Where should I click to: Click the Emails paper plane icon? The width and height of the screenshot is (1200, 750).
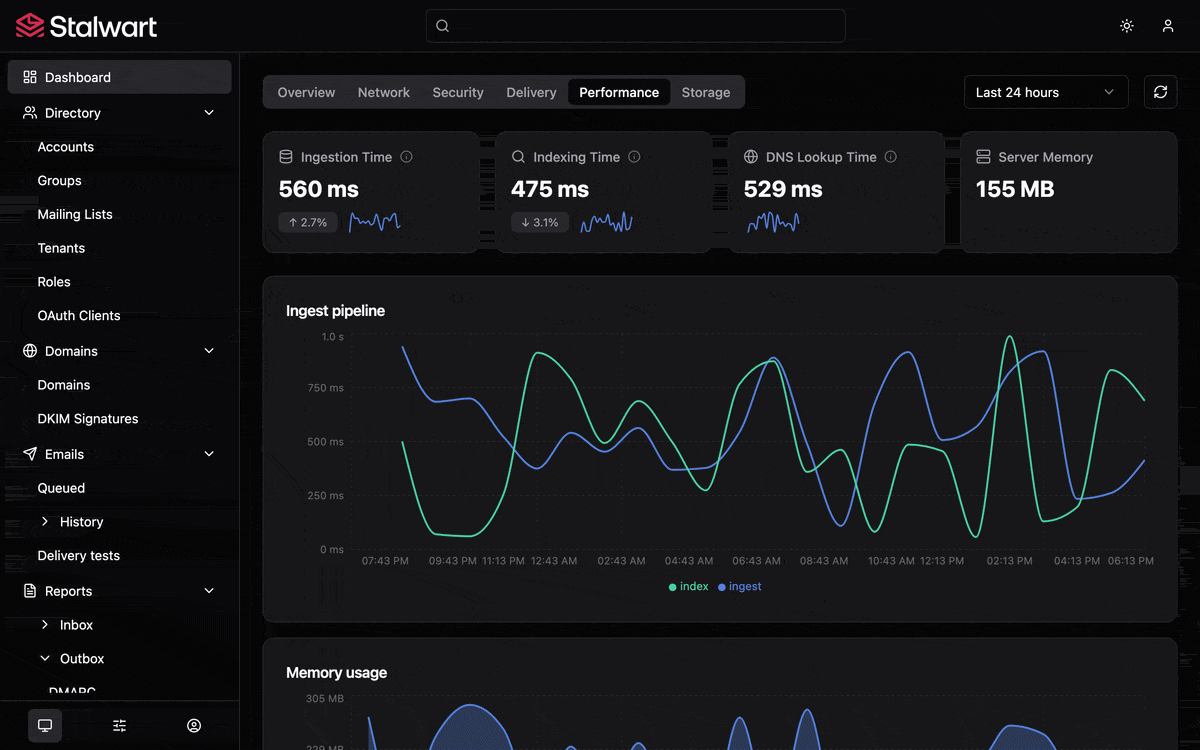click(30, 454)
